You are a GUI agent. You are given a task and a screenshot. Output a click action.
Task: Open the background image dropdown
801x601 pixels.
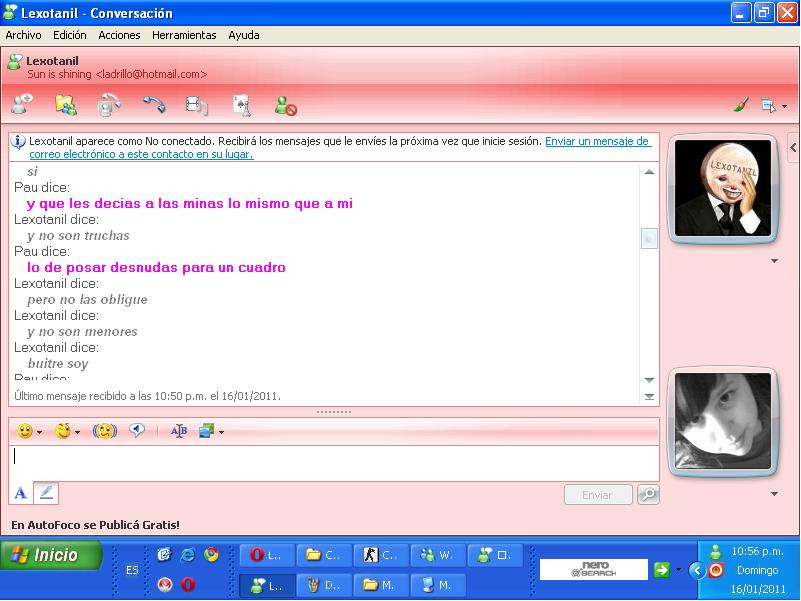coord(220,432)
